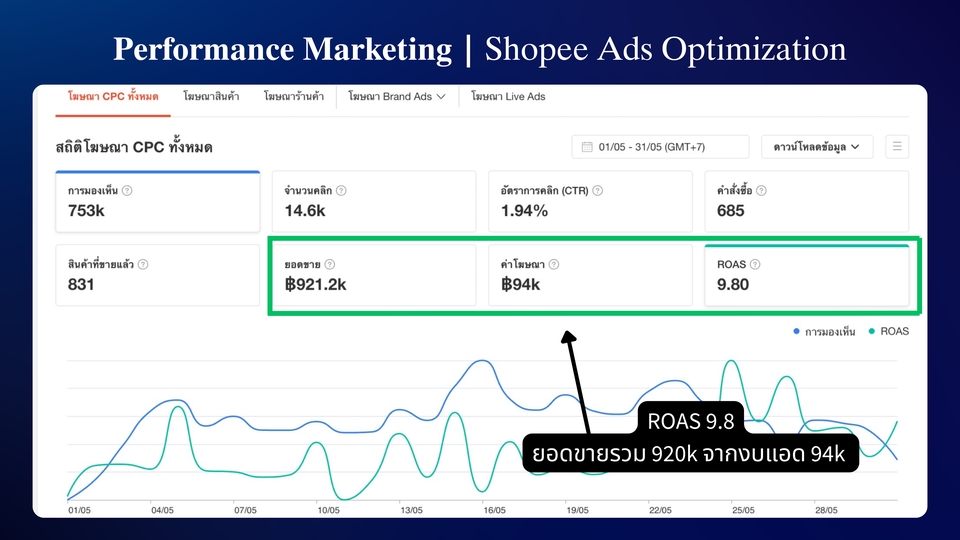
Task: Open the date range picker 01/05 - 31/05
Action: click(x=660, y=147)
